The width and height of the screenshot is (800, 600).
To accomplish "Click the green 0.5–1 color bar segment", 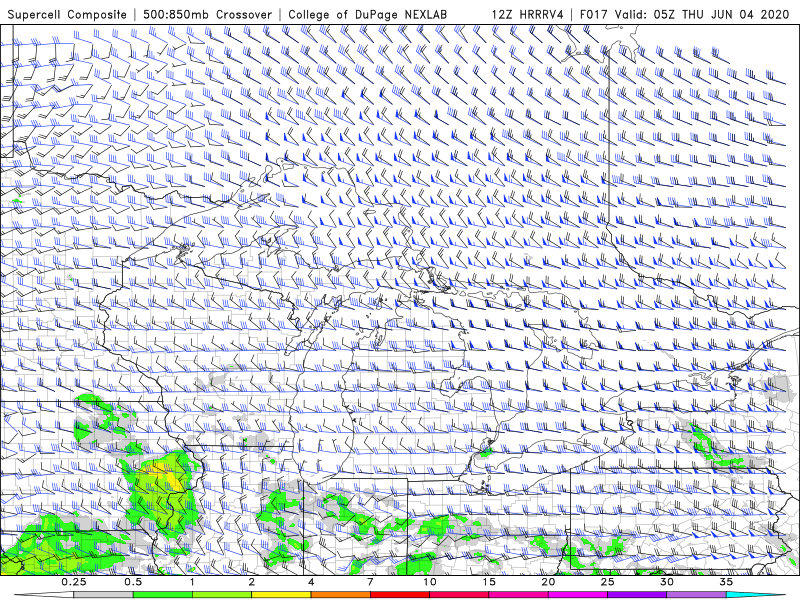I will coord(163,595).
